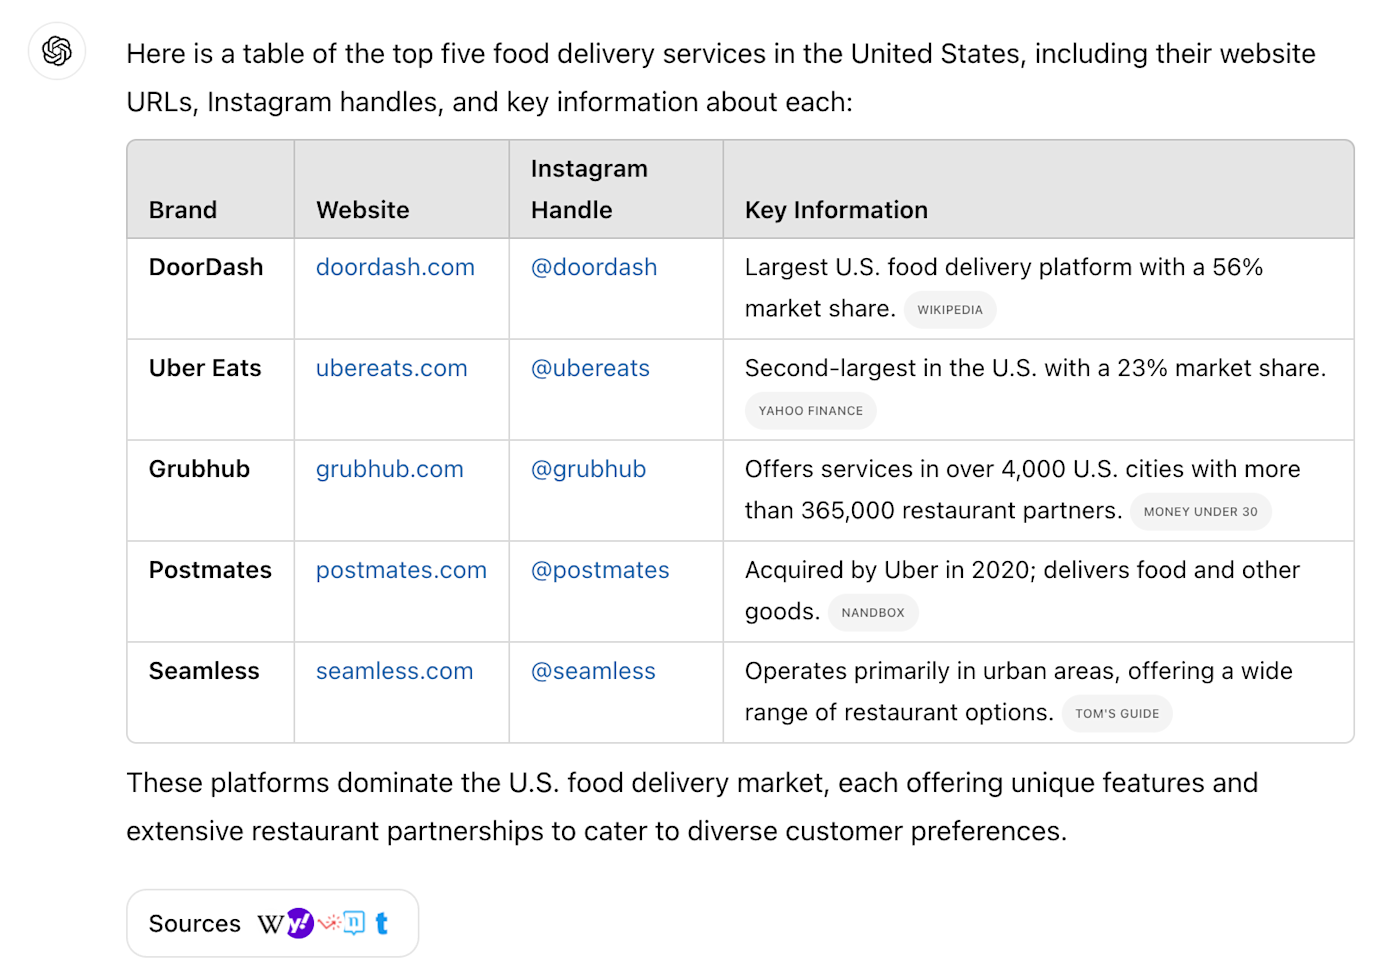Open the Nandbox citation chip
The height and width of the screenshot is (975, 1400).
click(872, 613)
